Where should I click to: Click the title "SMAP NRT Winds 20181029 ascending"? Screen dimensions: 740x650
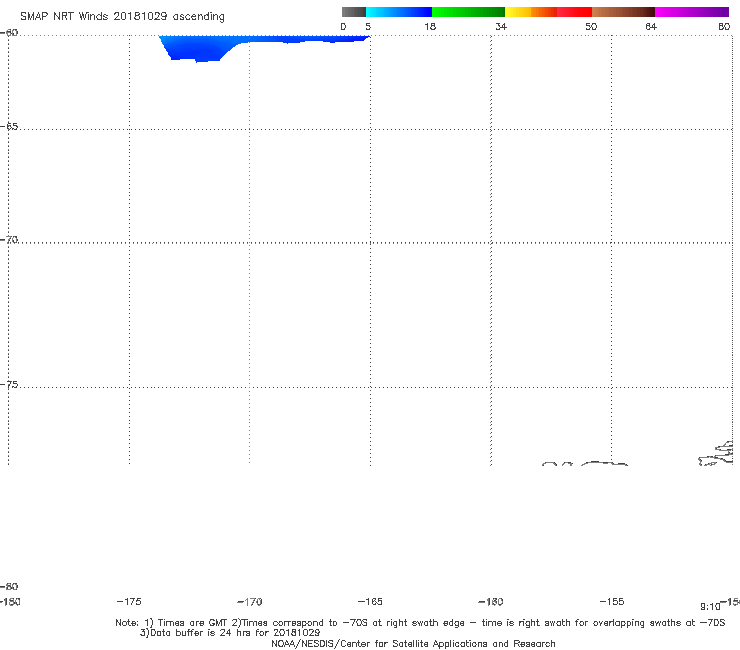tap(122, 16)
